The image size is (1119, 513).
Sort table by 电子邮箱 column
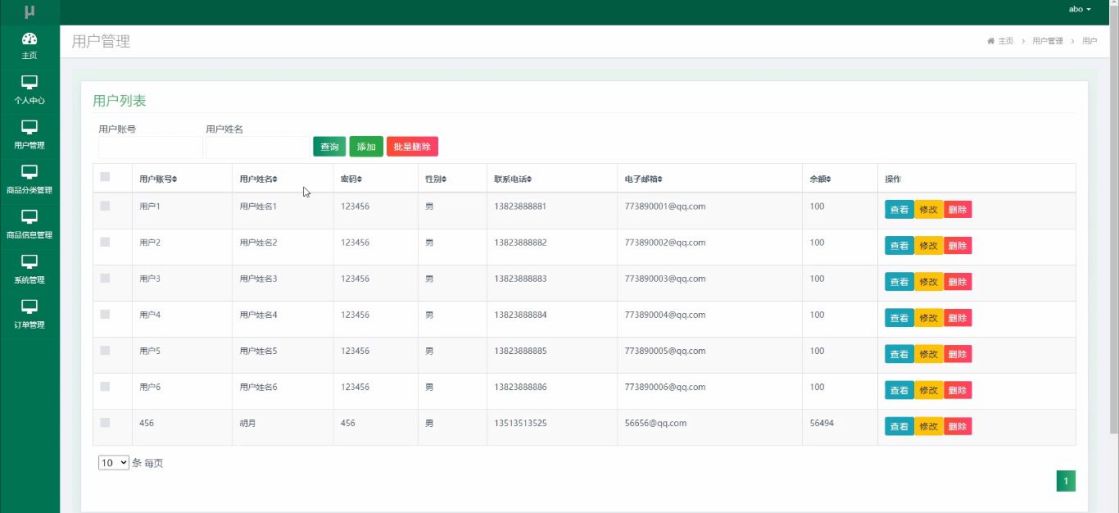(x=643, y=179)
